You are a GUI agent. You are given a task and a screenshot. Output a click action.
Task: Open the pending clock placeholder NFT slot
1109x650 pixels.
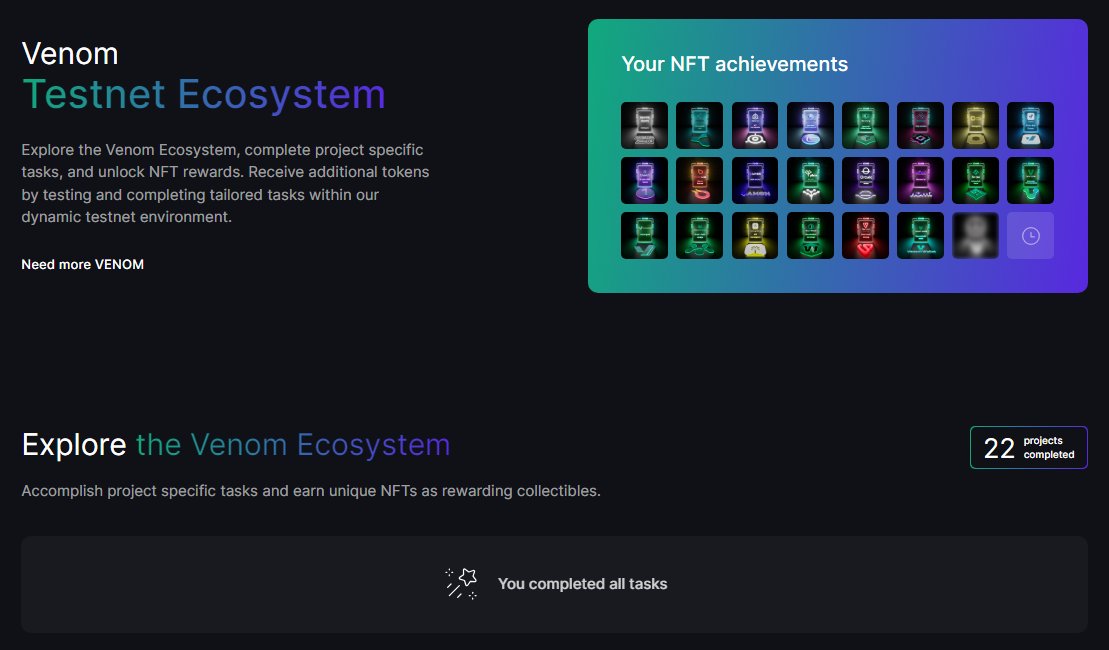coord(1030,236)
